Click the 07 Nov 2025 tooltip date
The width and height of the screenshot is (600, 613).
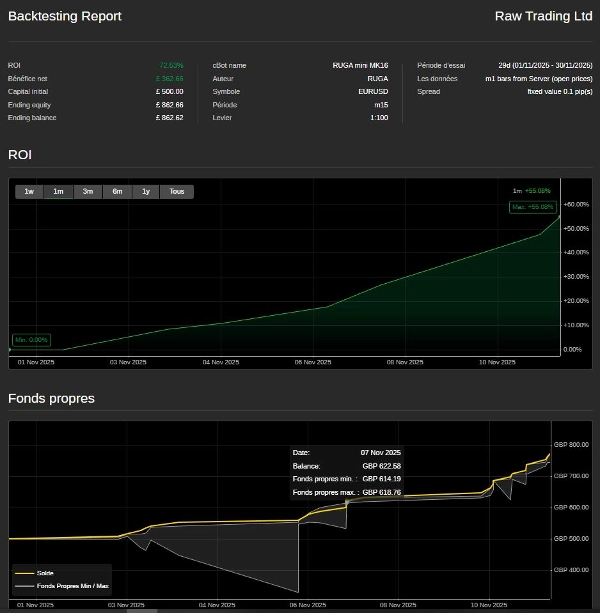pyautogui.click(x=380, y=452)
